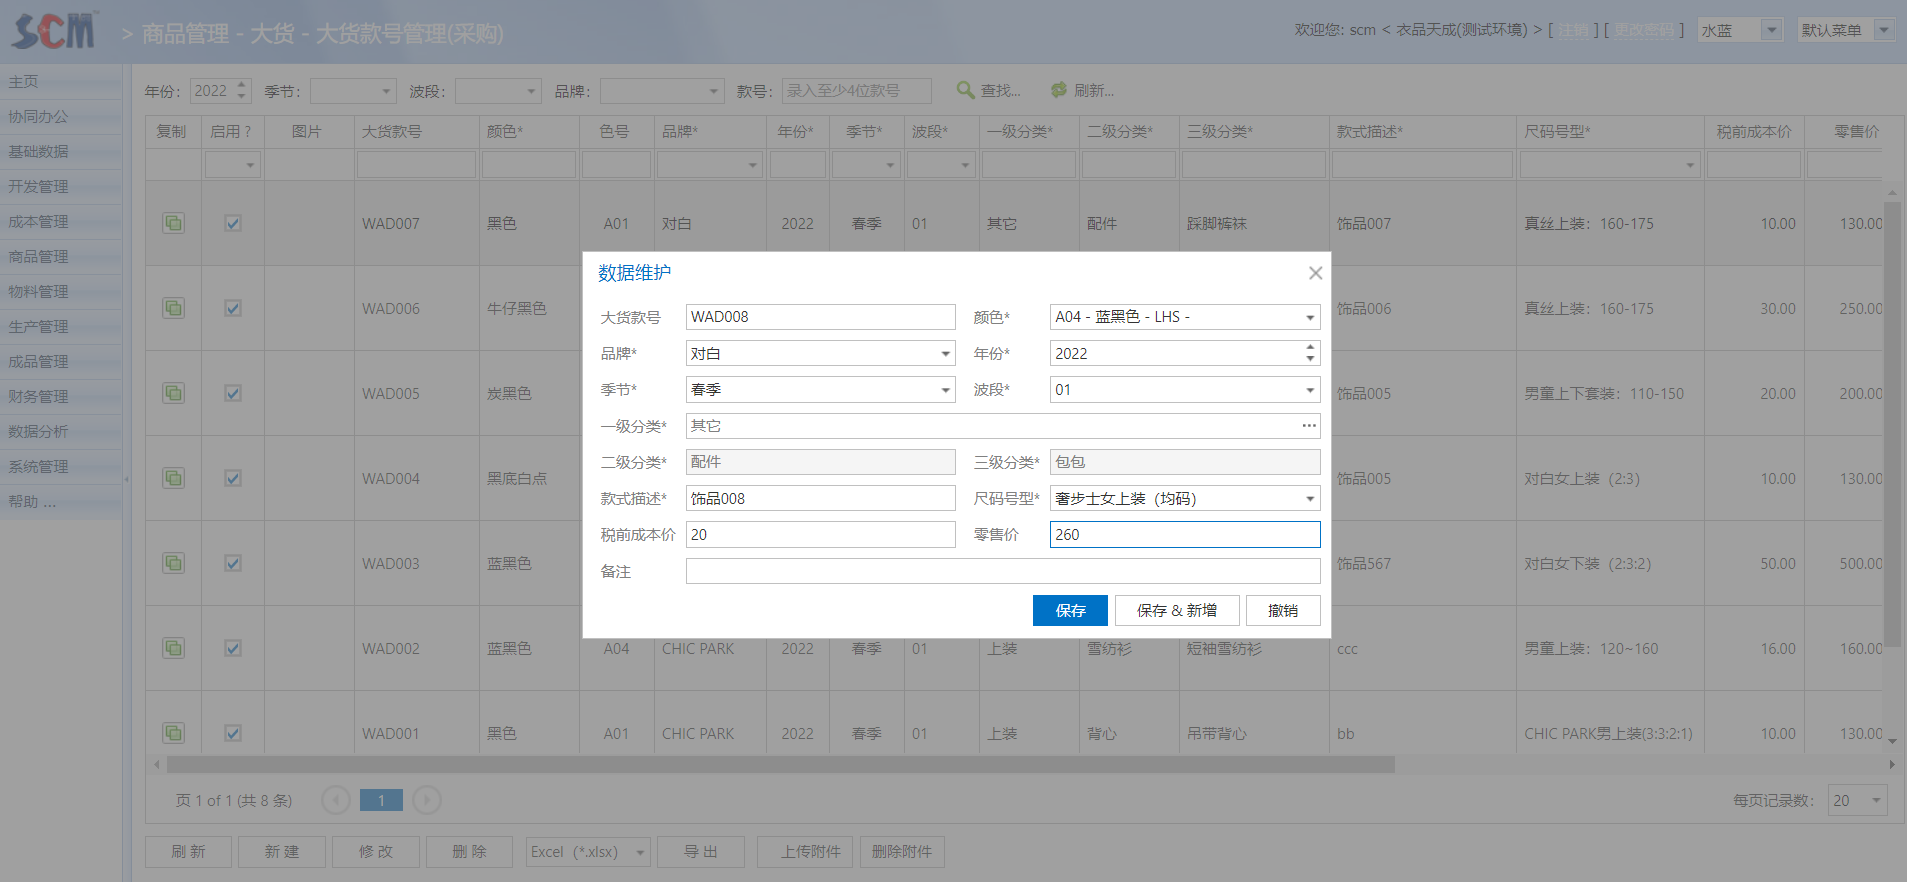Click the 刷新 refresh icon in the filter bar
Image resolution: width=1907 pixels, height=882 pixels.
pos(1059,90)
